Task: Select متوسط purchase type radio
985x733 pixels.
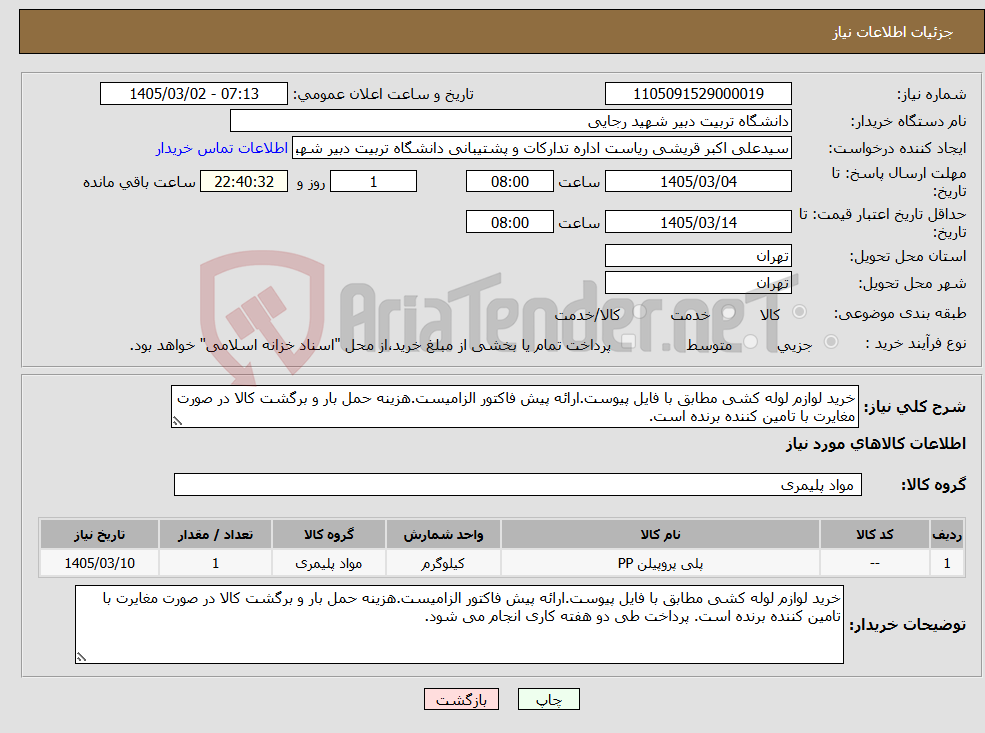Action: click(751, 342)
